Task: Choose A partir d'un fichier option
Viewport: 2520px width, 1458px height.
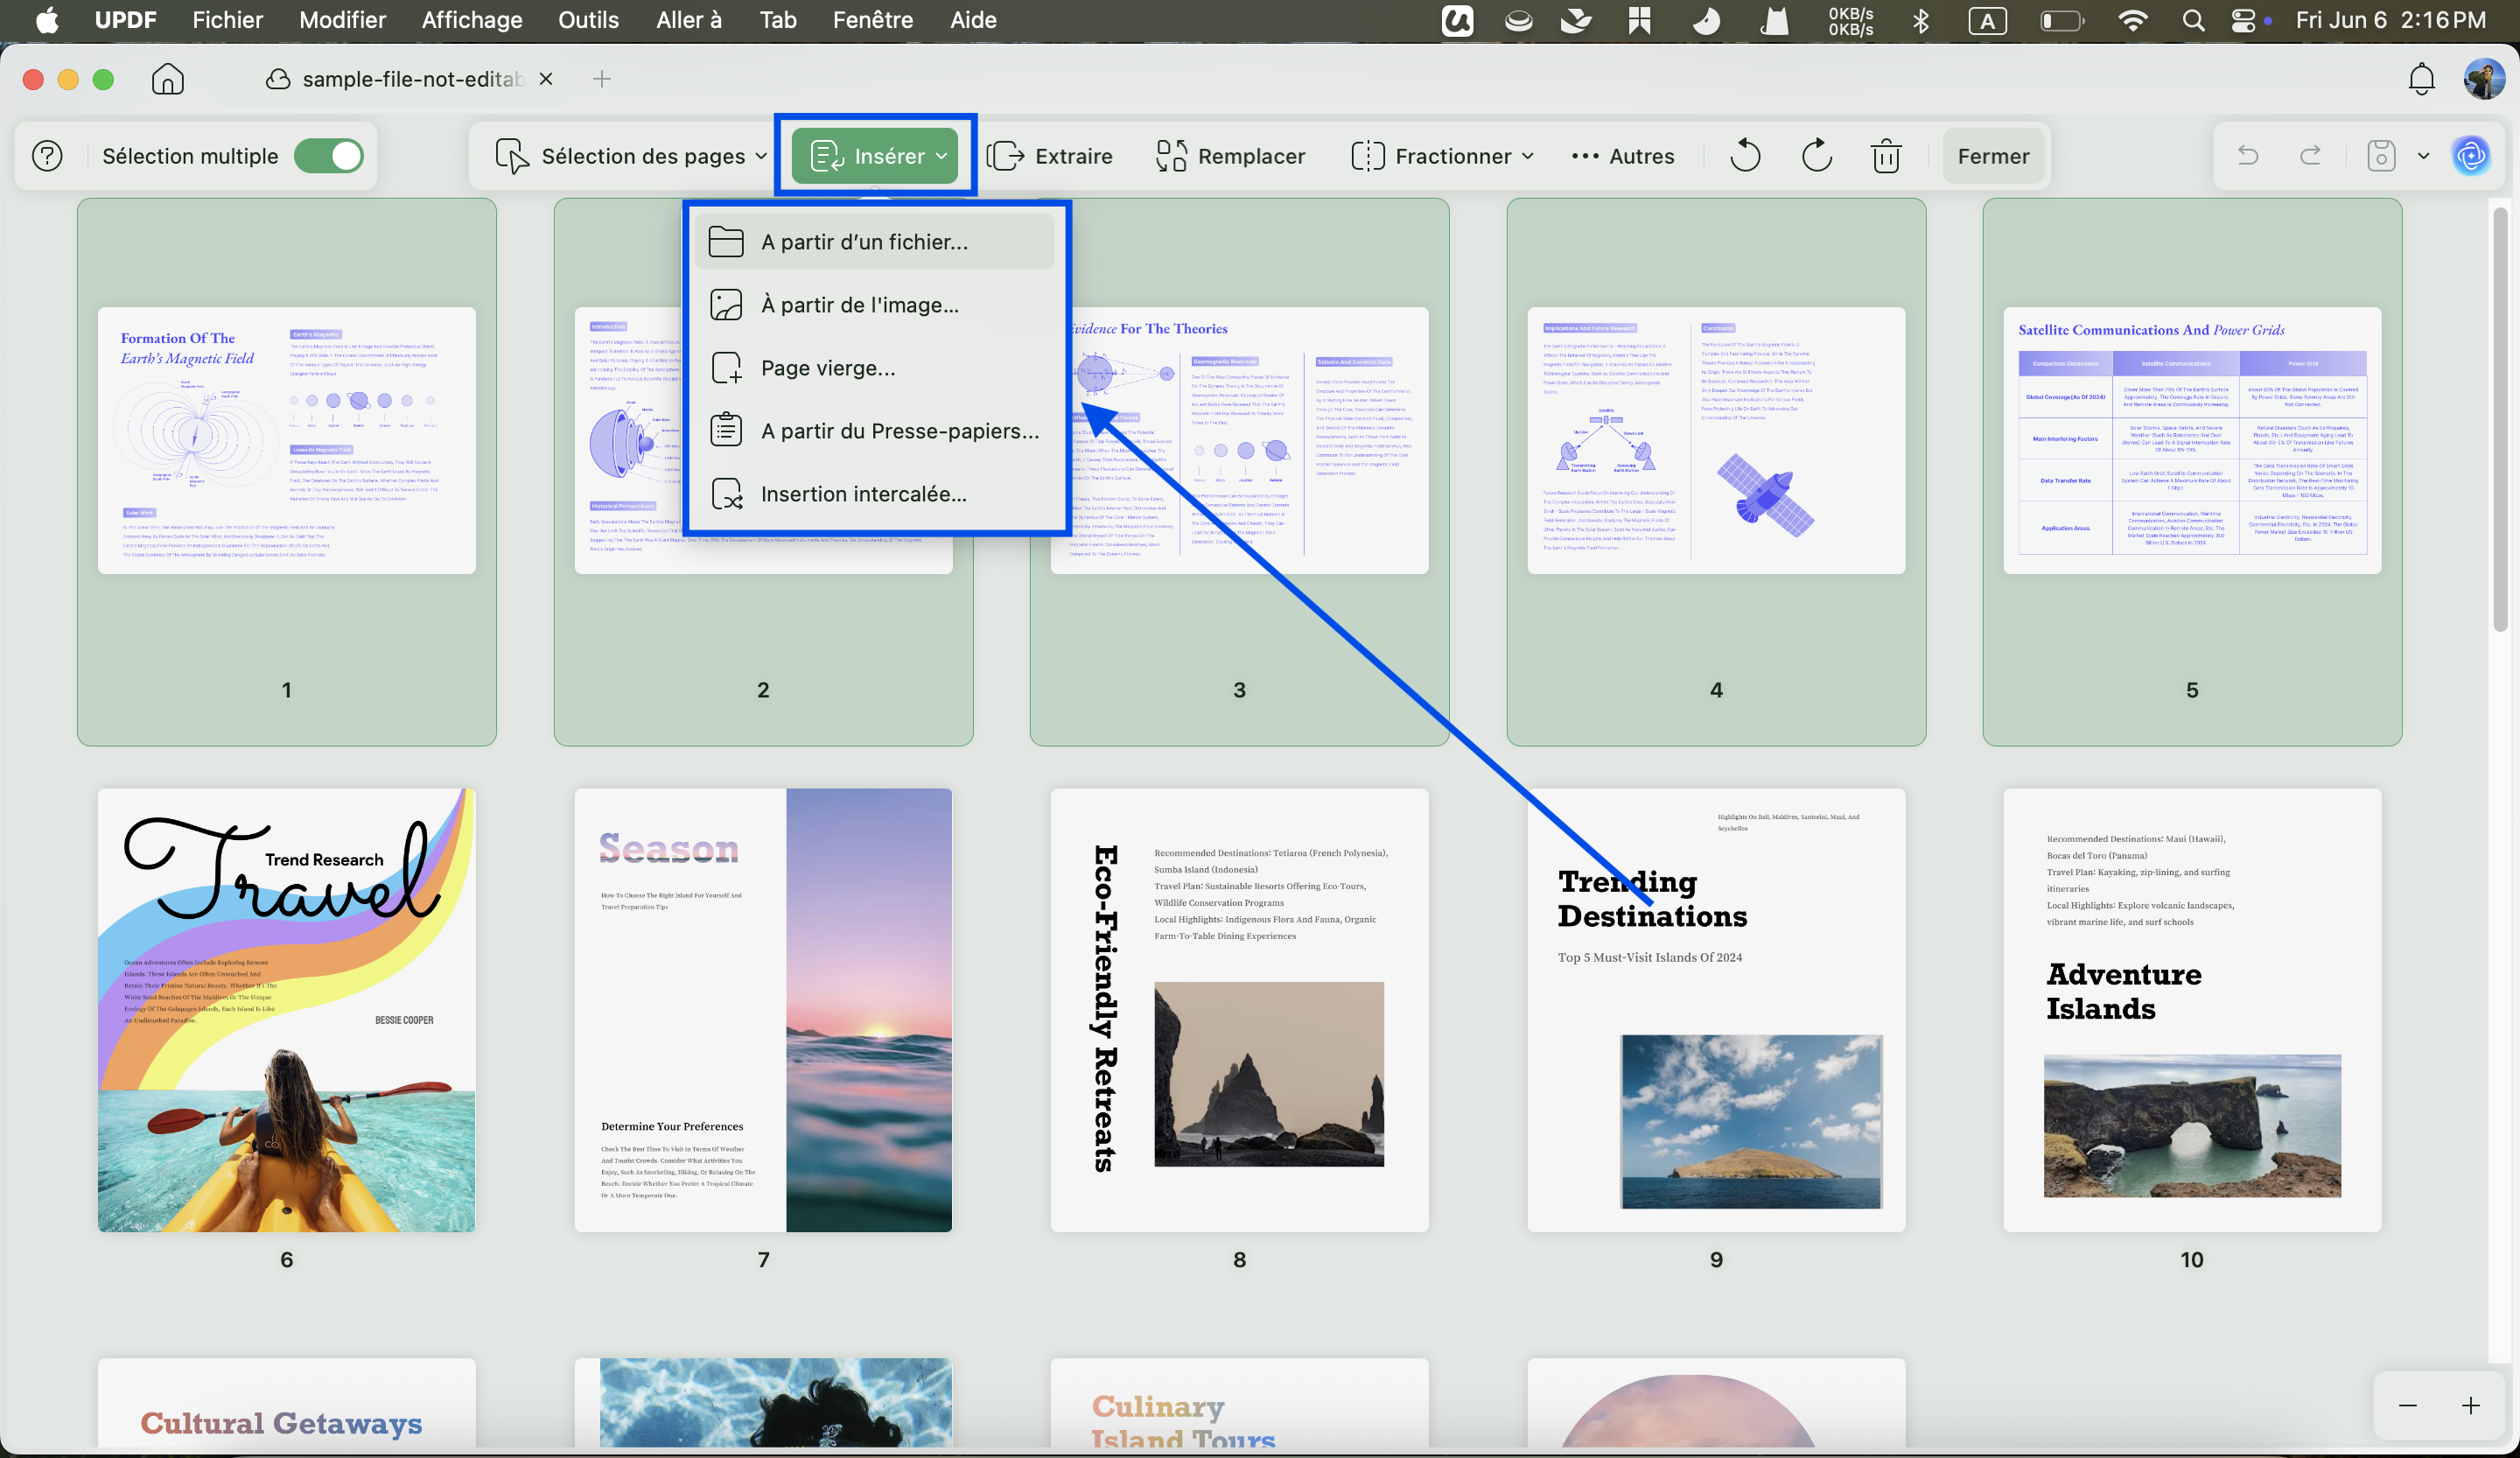Action: (874, 242)
